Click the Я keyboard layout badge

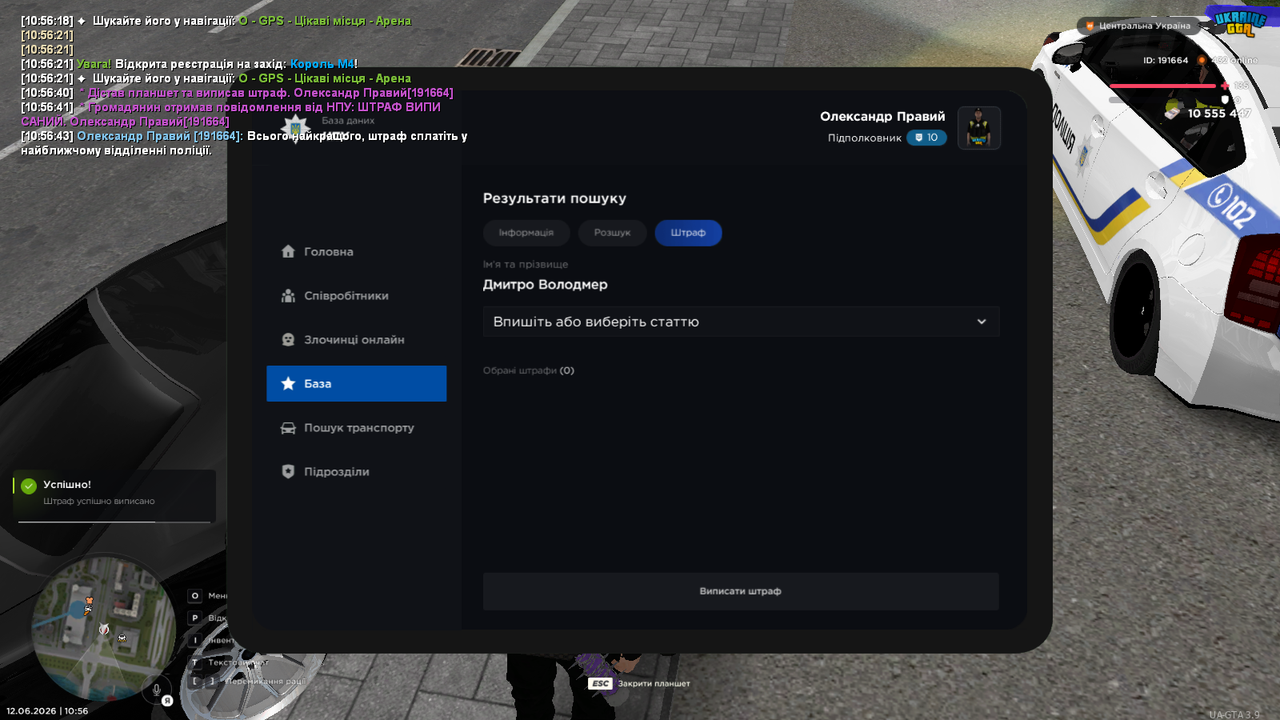pyautogui.click(x=168, y=701)
